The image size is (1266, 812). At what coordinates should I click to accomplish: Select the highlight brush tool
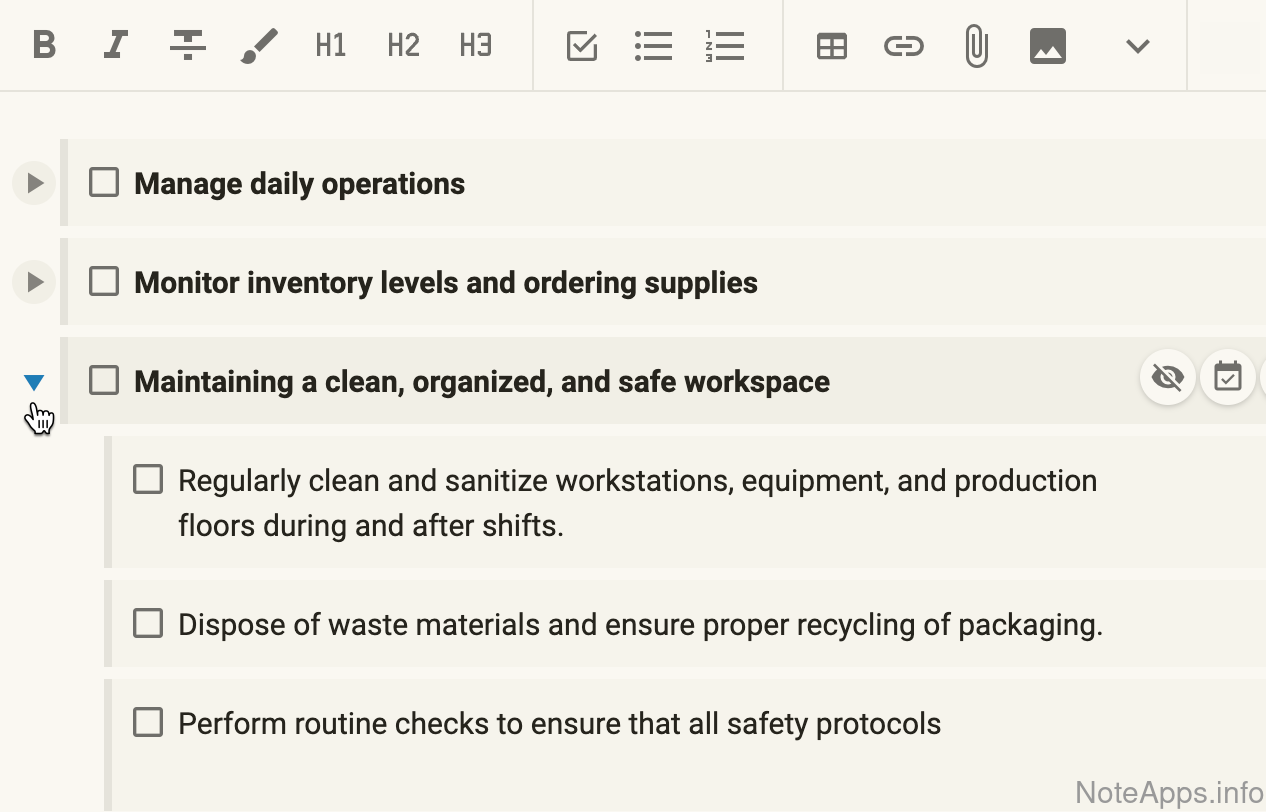pyautogui.click(x=259, y=46)
